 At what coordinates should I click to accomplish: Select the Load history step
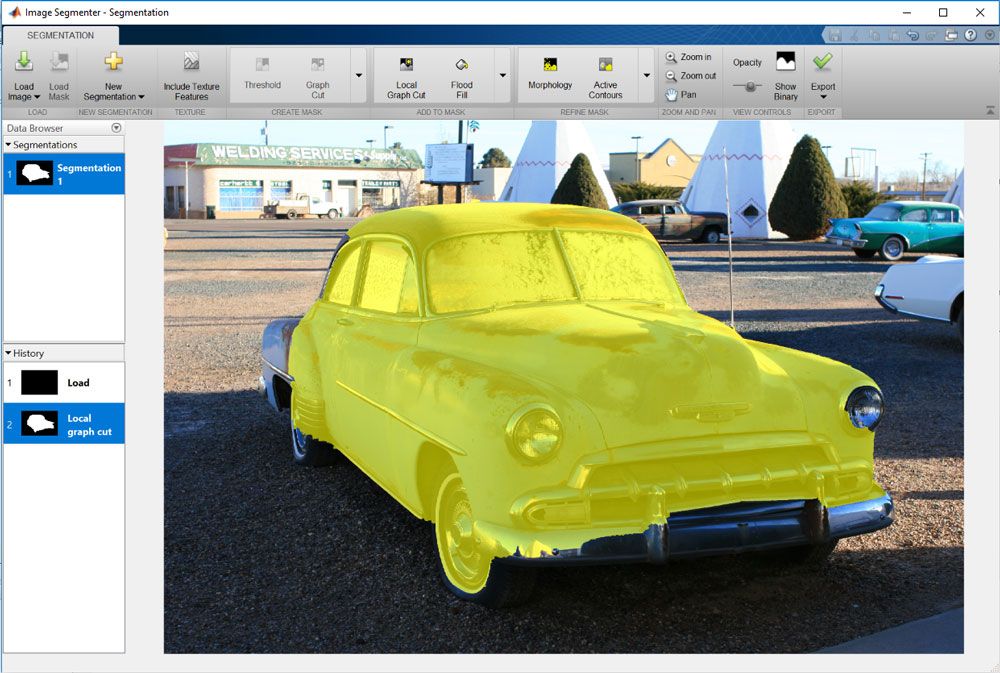64,383
